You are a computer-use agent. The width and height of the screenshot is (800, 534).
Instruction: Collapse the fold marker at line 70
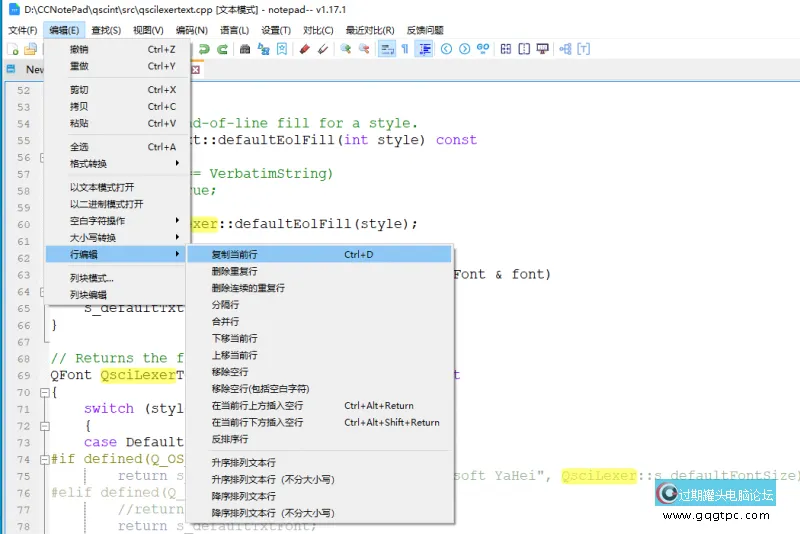click(45, 393)
